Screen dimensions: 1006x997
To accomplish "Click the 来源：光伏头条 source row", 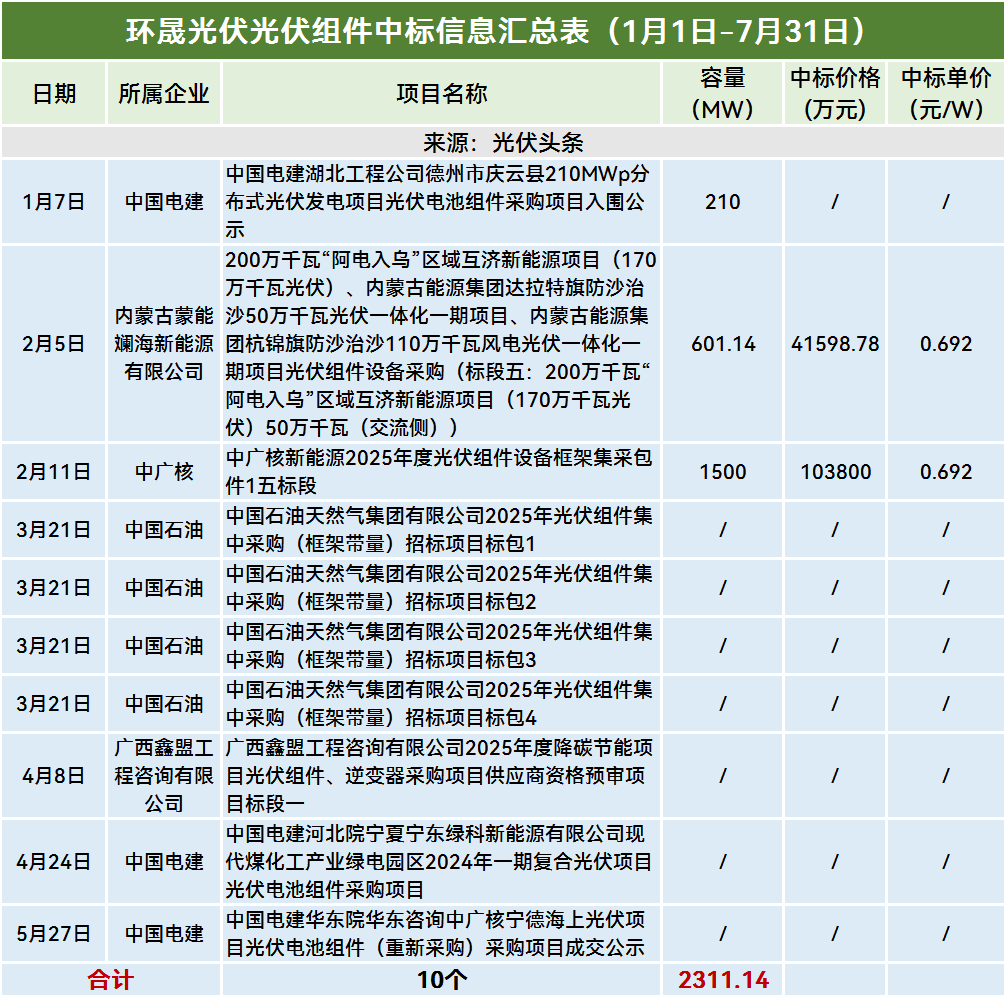I will [502, 142].
